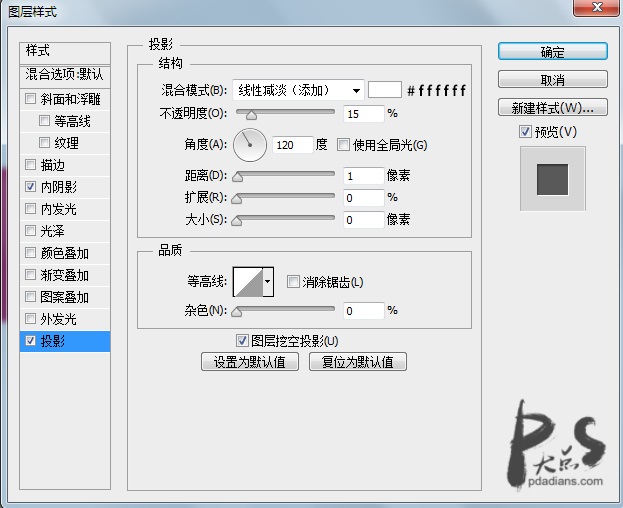Screen dimensions: 623x508
Task: Click the angle field showing 120
Action: [x=292, y=145]
